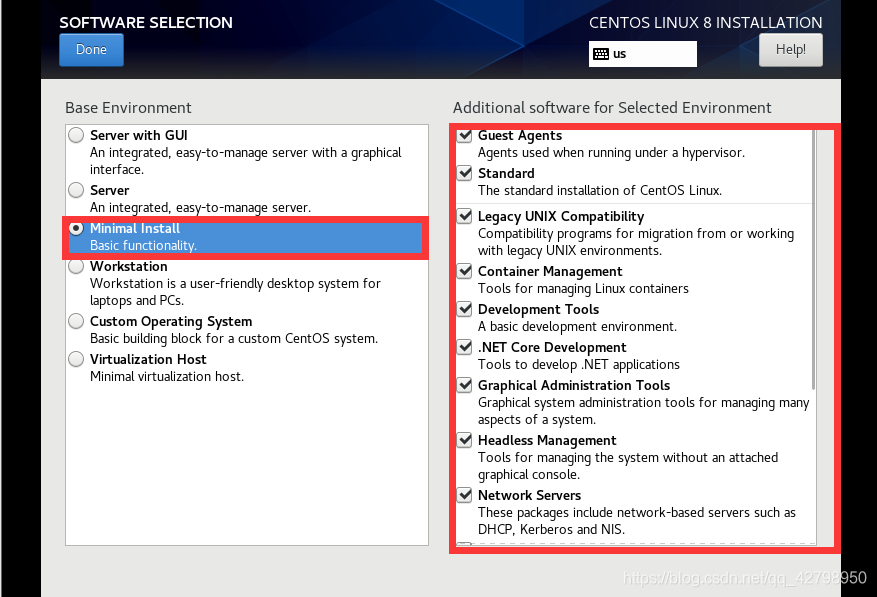The image size is (877, 597).
Task: Select the Virtualization Host radio button
Action: [76, 359]
